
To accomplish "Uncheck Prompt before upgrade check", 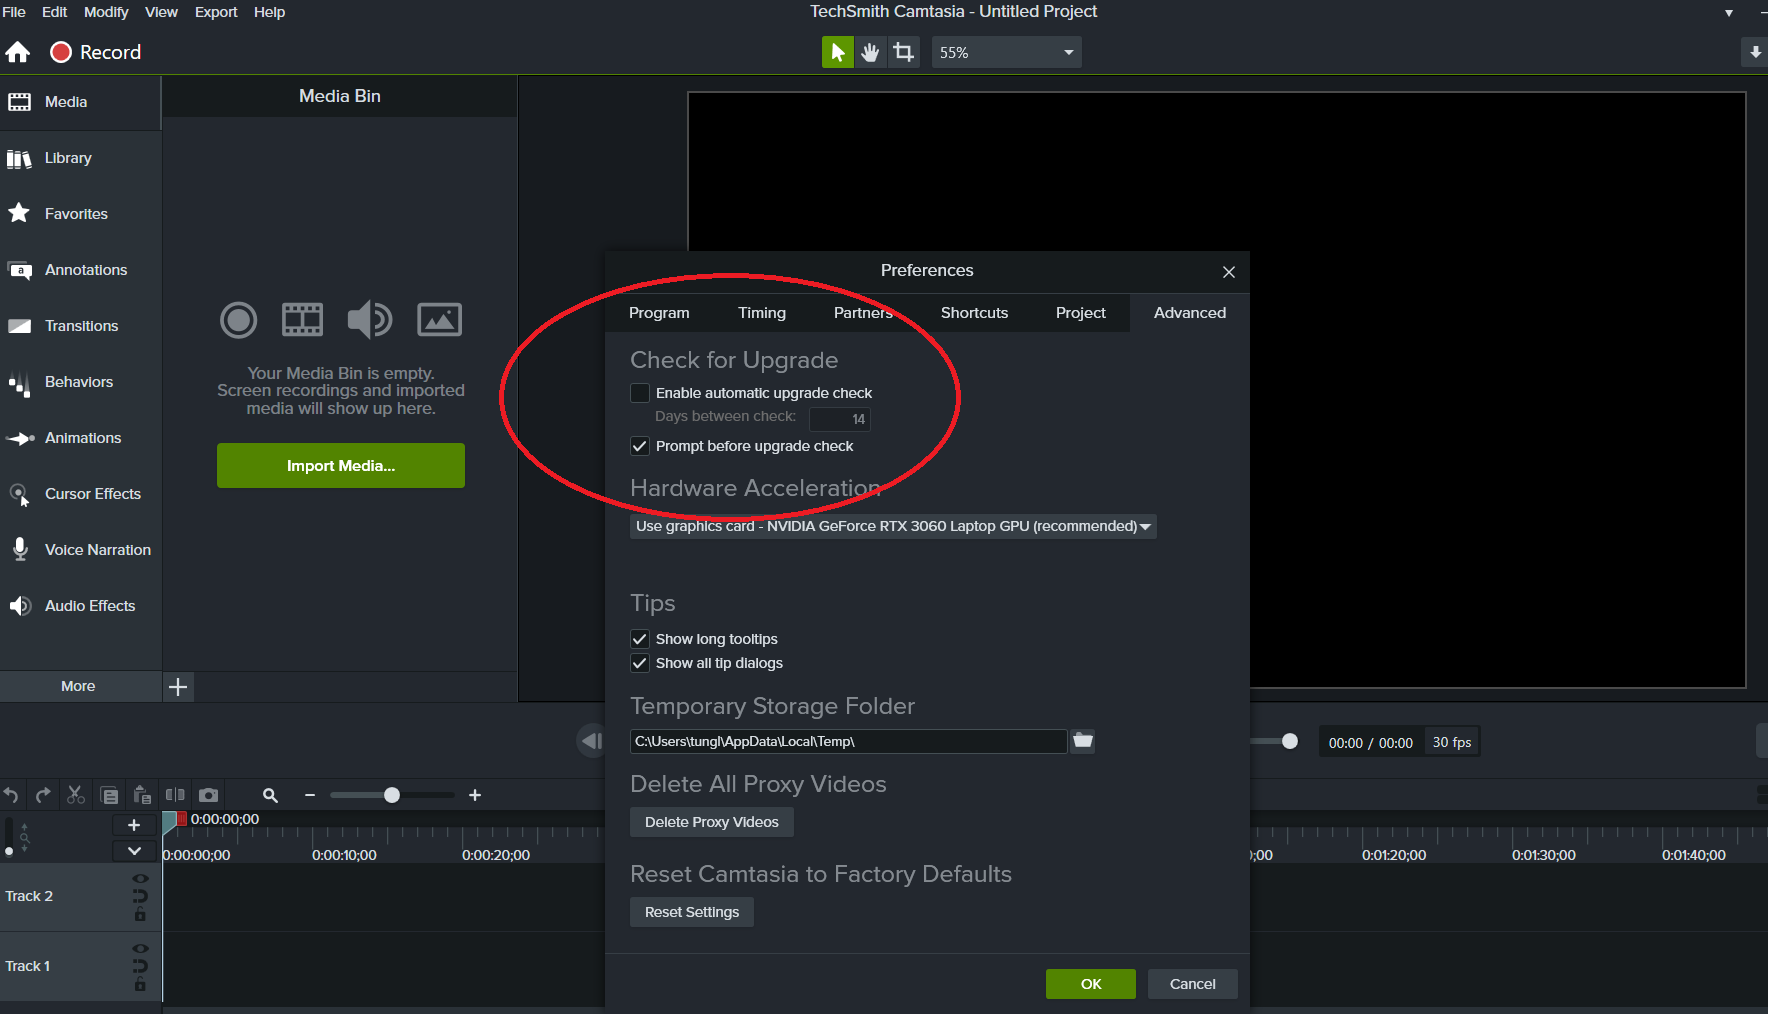I will tap(640, 446).
